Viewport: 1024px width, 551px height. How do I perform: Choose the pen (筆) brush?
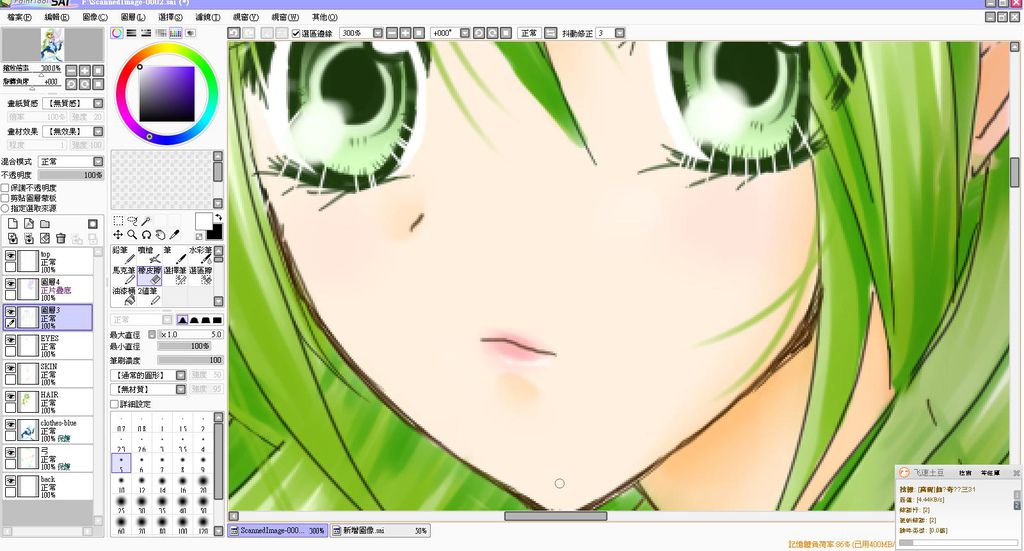coord(174,255)
